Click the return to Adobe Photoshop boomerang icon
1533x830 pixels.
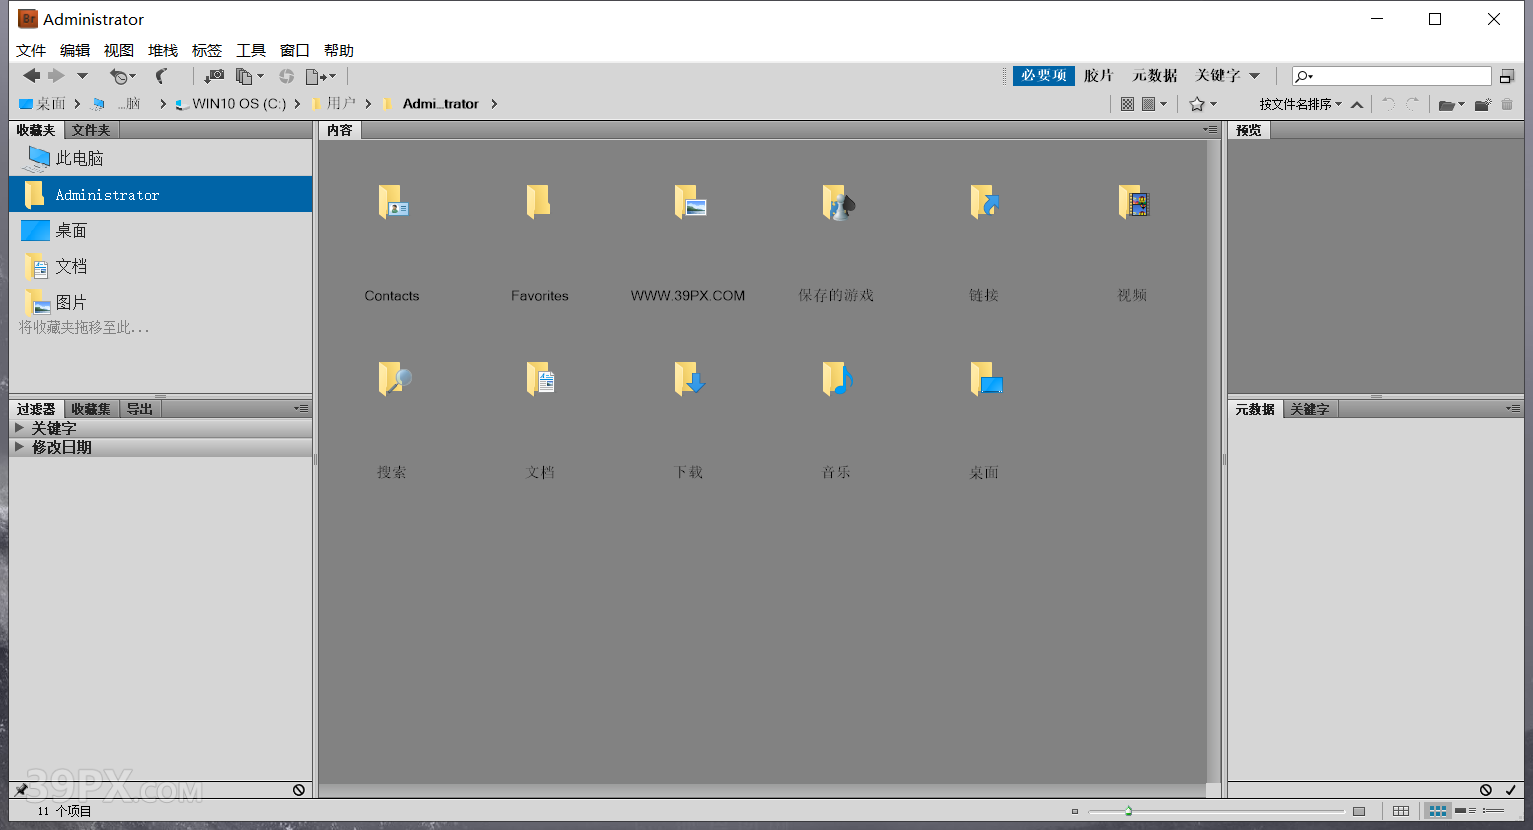[x=161, y=75]
